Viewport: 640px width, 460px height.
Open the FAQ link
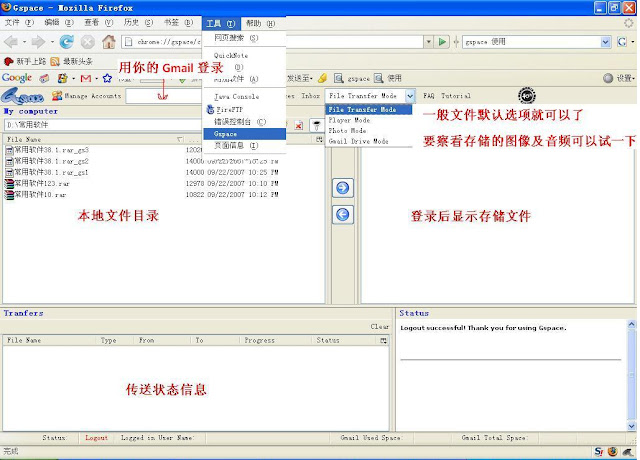point(429,96)
